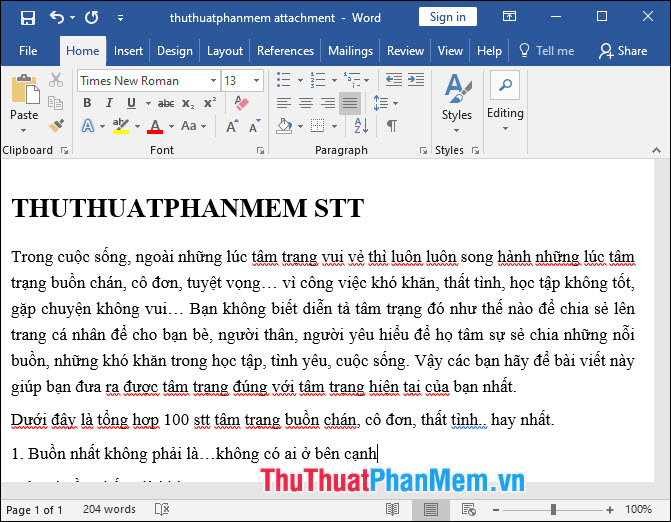The width and height of the screenshot is (671, 522).
Task: Toggle Underline formatting
Action: [131, 103]
